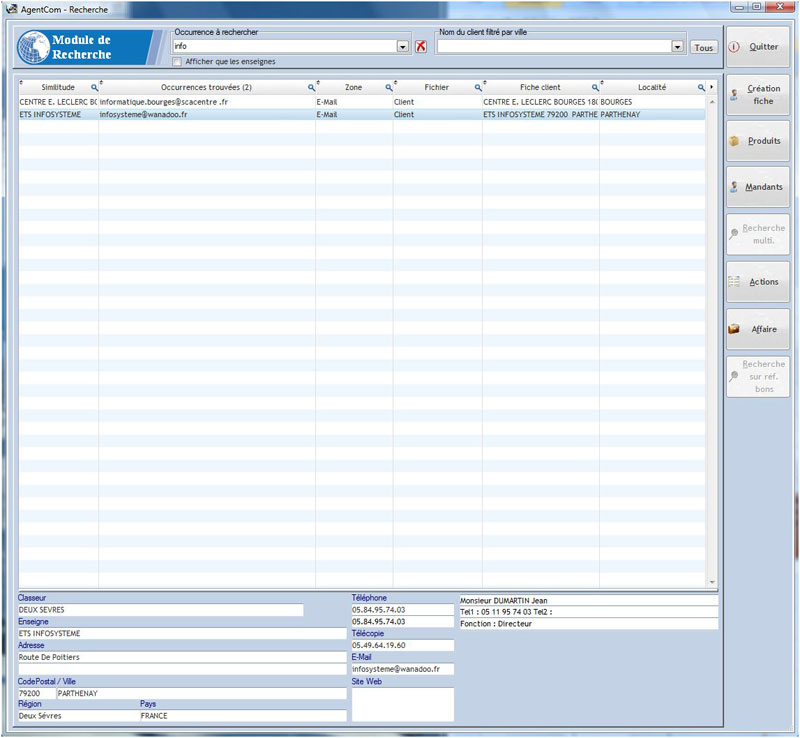Viewport: 800px width, 738px height.
Task: Click contact line Fonction : Directeur
Action: pyautogui.click(x=589, y=624)
